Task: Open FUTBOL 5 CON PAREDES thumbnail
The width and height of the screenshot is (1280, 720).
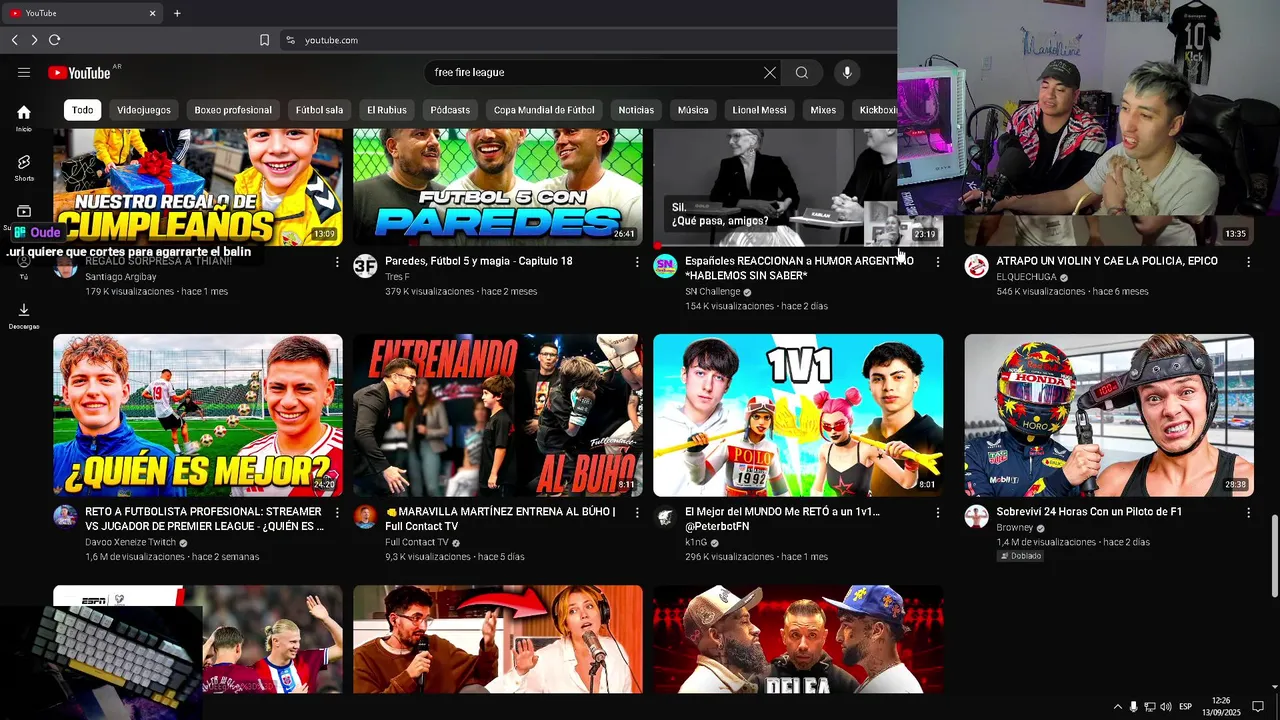Action: (498, 187)
